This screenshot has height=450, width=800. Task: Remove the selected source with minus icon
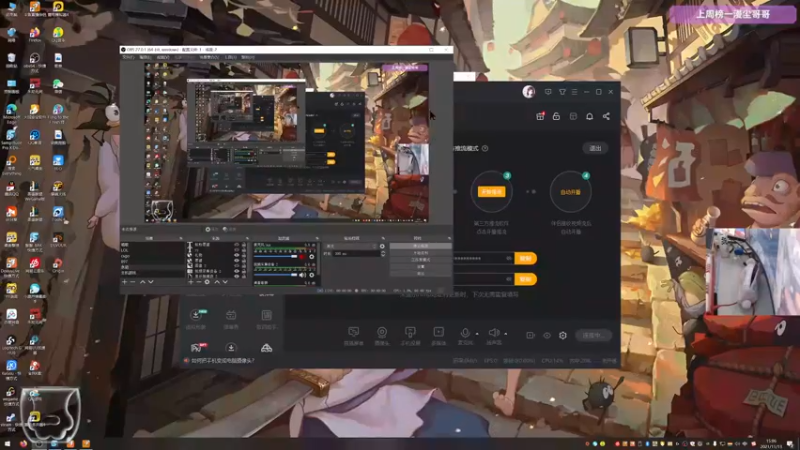[x=198, y=282]
